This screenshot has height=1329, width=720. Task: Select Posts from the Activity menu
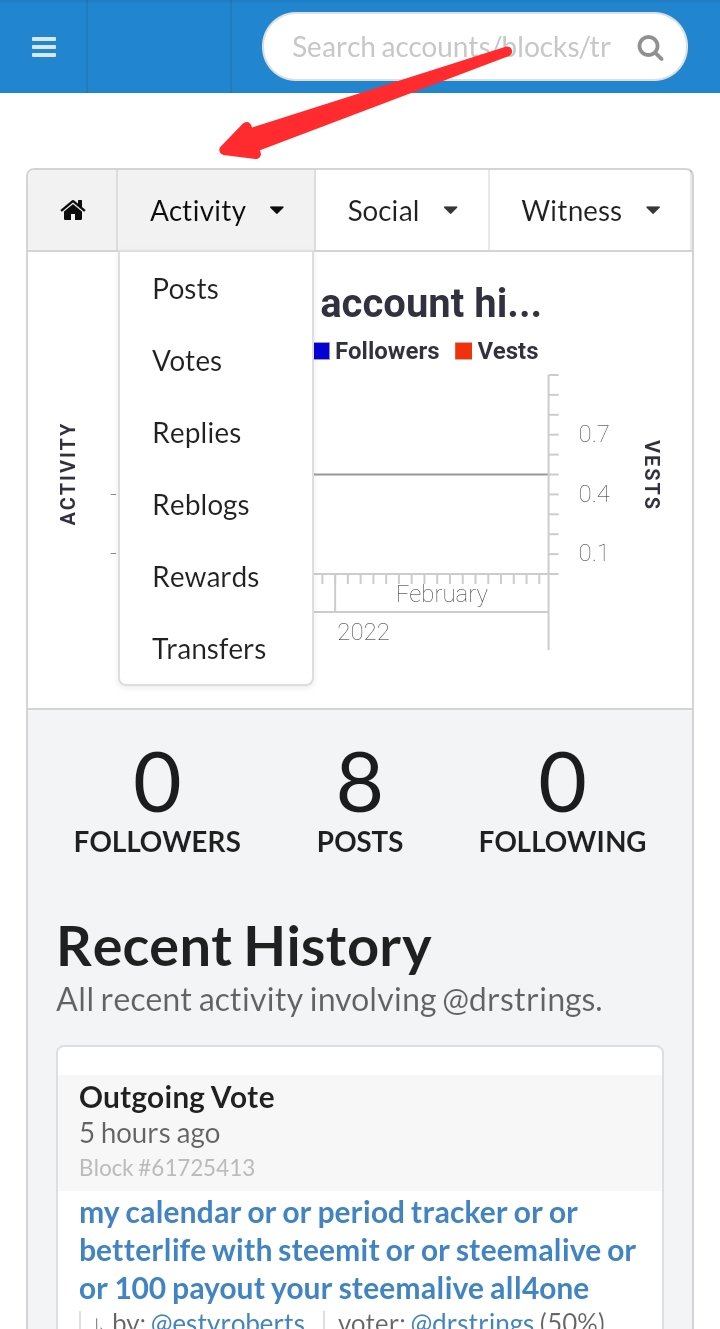point(185,289)
